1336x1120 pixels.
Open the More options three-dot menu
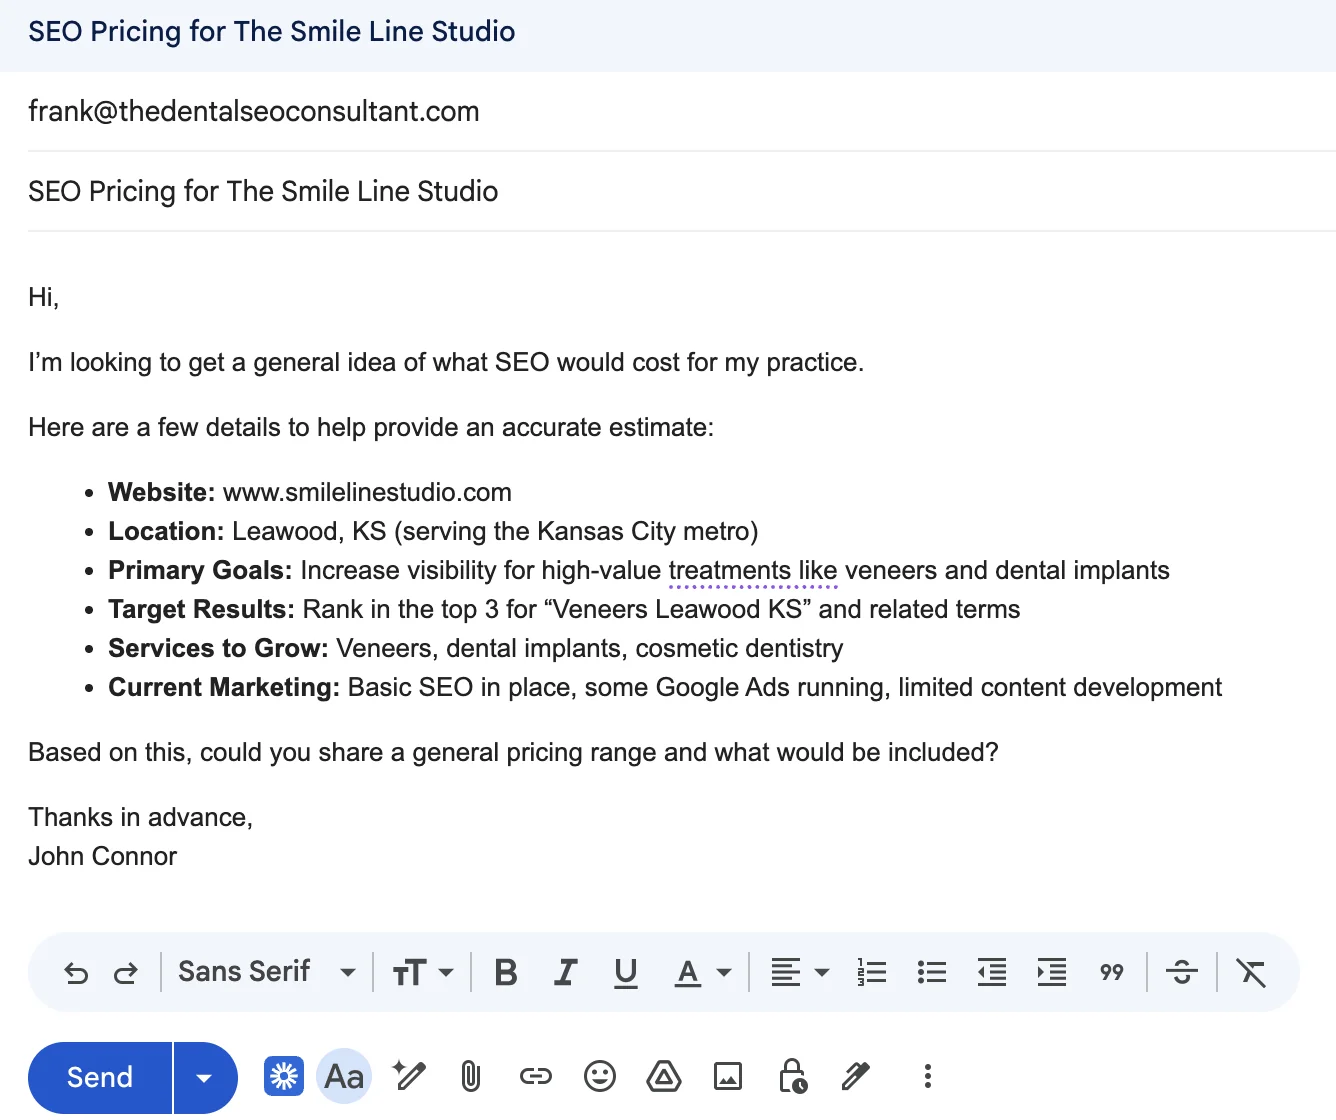(927, 1076)
